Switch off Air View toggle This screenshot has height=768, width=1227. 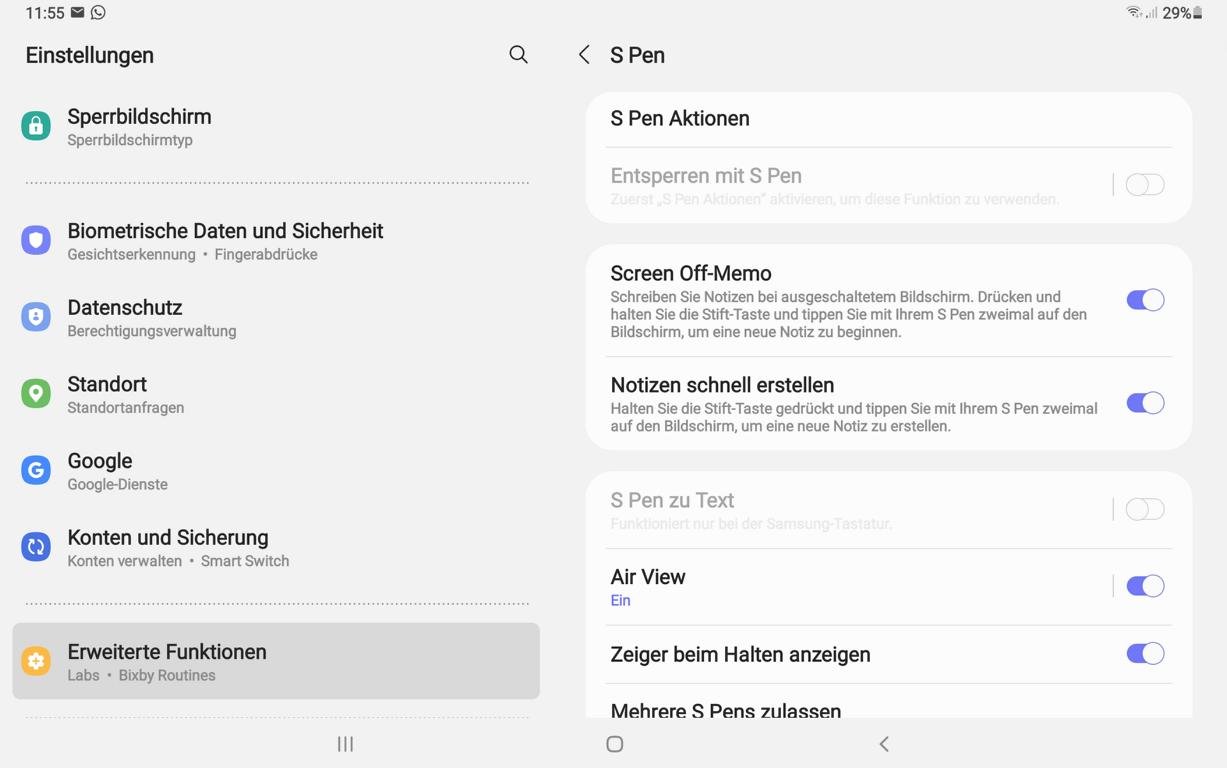click(1145, 586)
